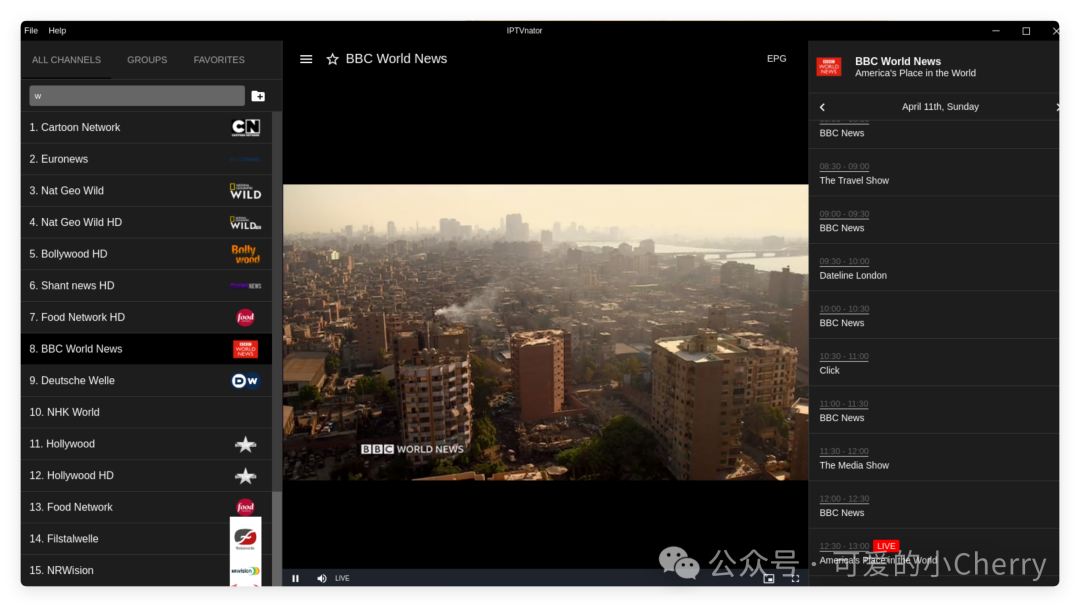Viewport: 1080px width, 607px height.
Task: Click the video playback area
Action: click(546, 332)
